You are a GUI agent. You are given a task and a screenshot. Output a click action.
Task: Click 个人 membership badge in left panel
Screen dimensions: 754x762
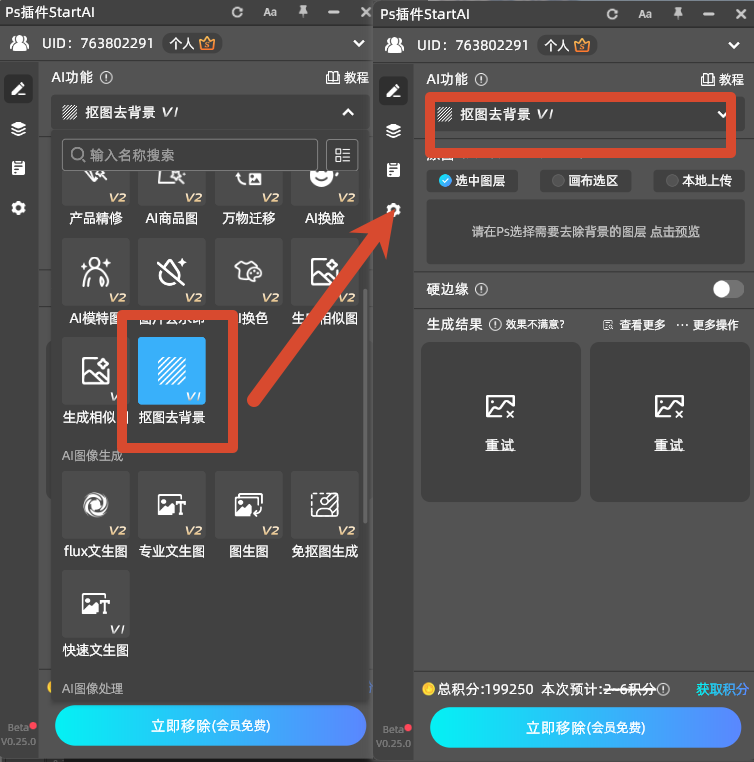[x=192, y=43]
